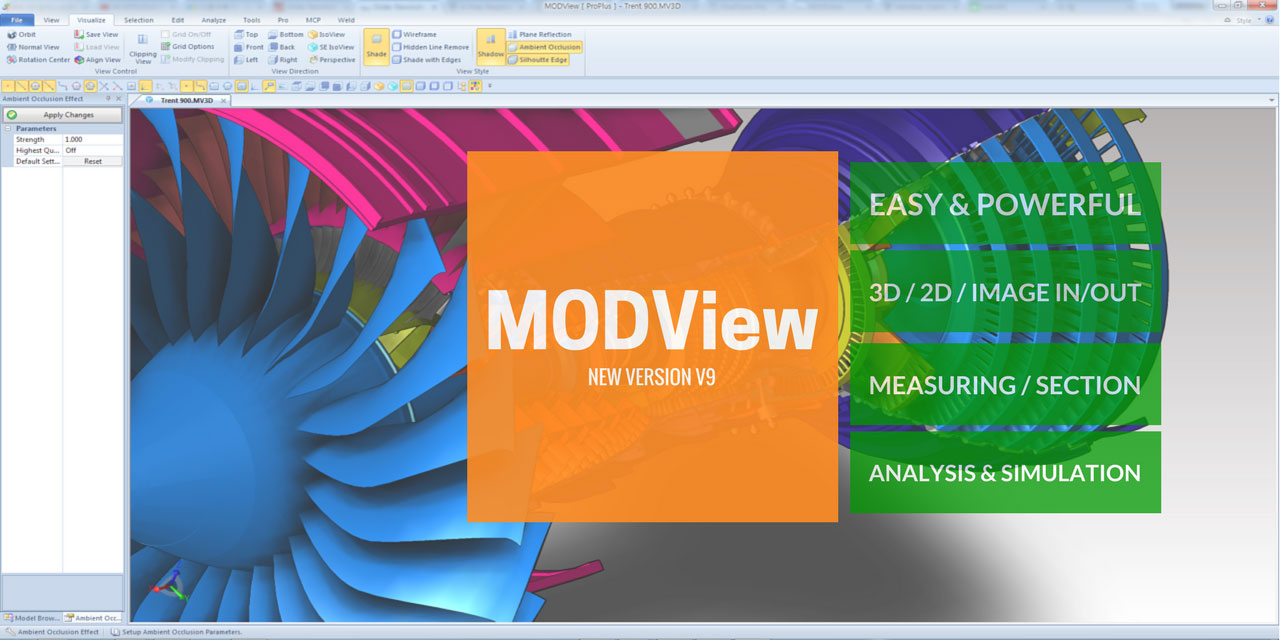Set the SE IsoView direction
Screen dimensions: 1280x640
(330, 47)
